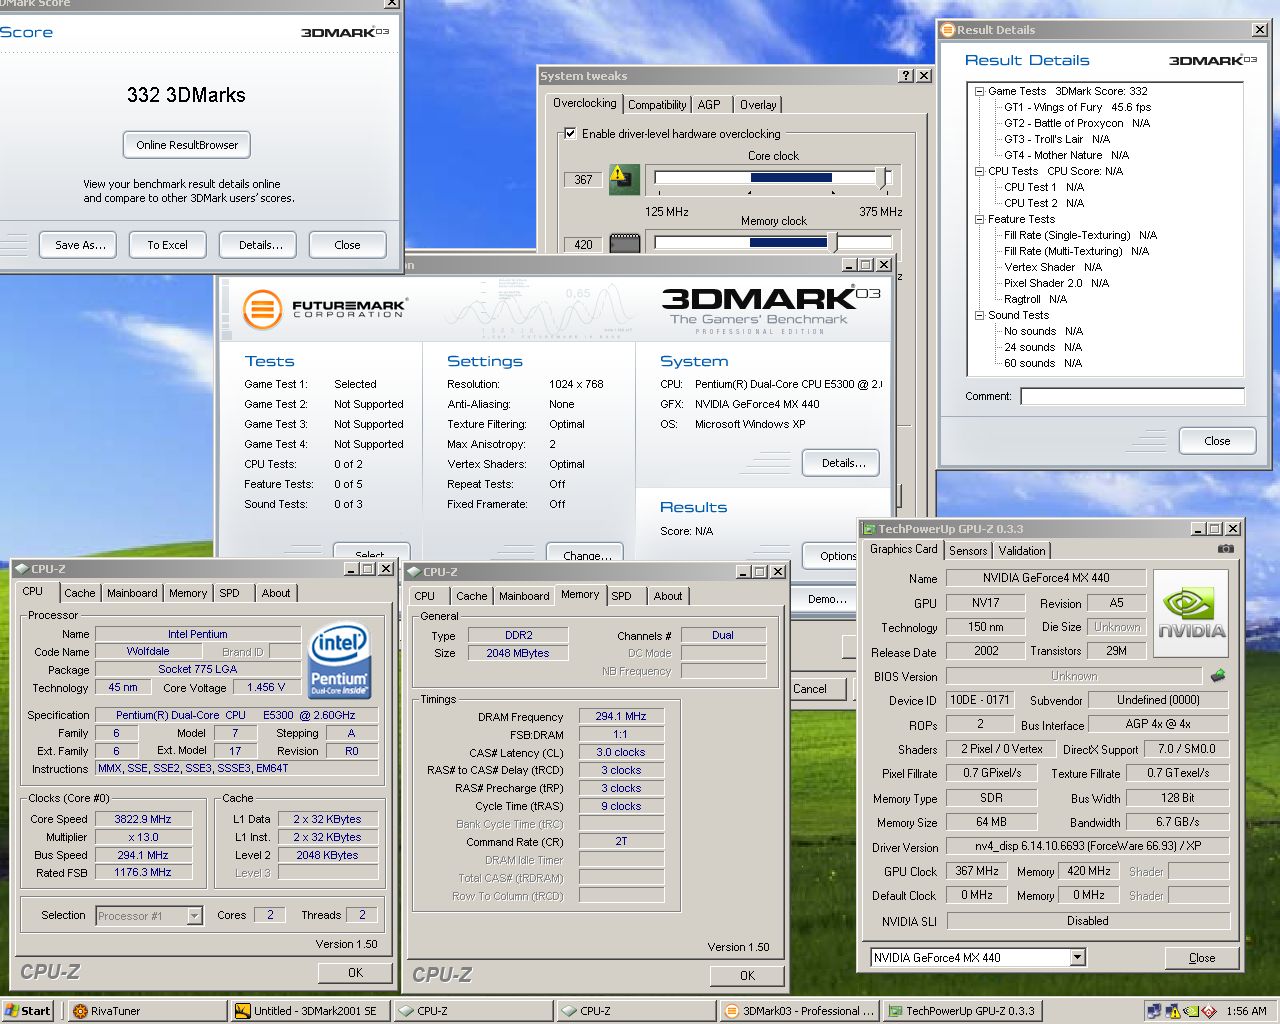This screenshot has height=1024, width=1280.
Task: Switch to AGP tab in System tweaks
Action: click(x=709, y=105)
